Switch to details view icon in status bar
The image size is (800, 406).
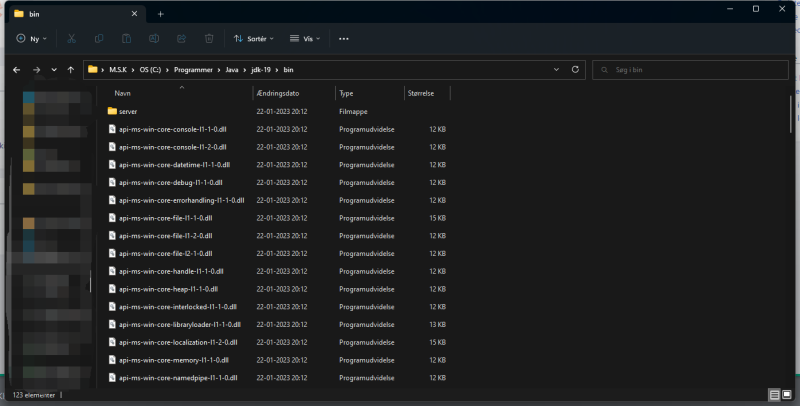pyautogui.click(x=774, y=395)
